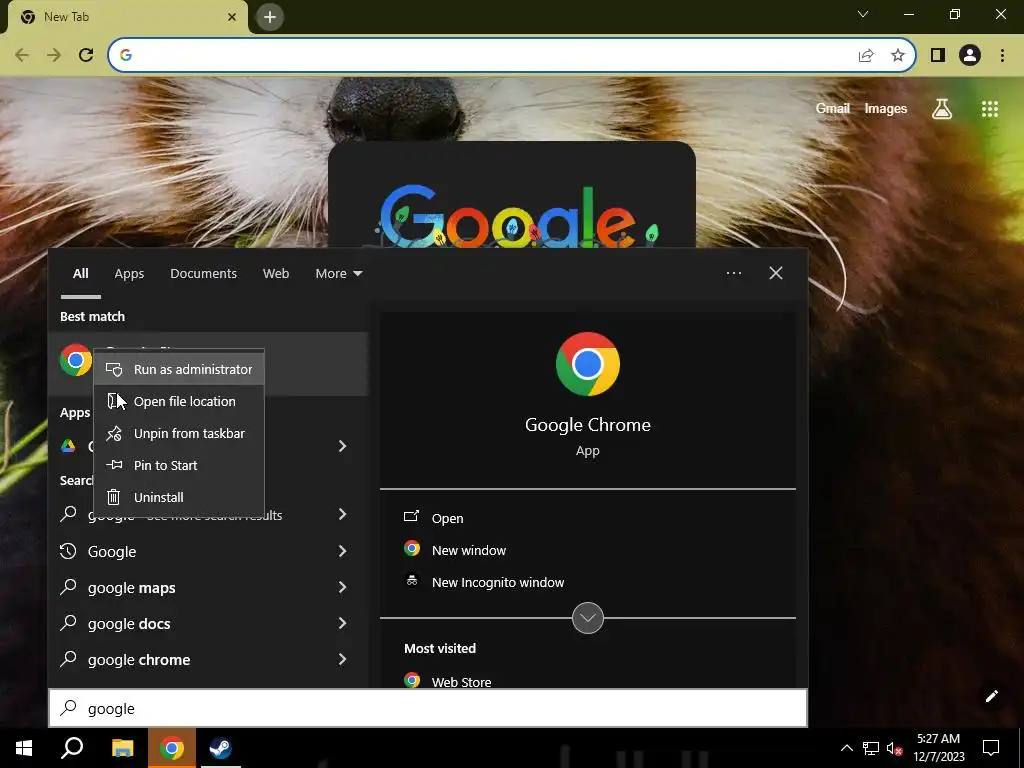Viewport: 1024px width, 768px height.
Task: Share this page icon in address bar
Action: click(x=866, y=55)
